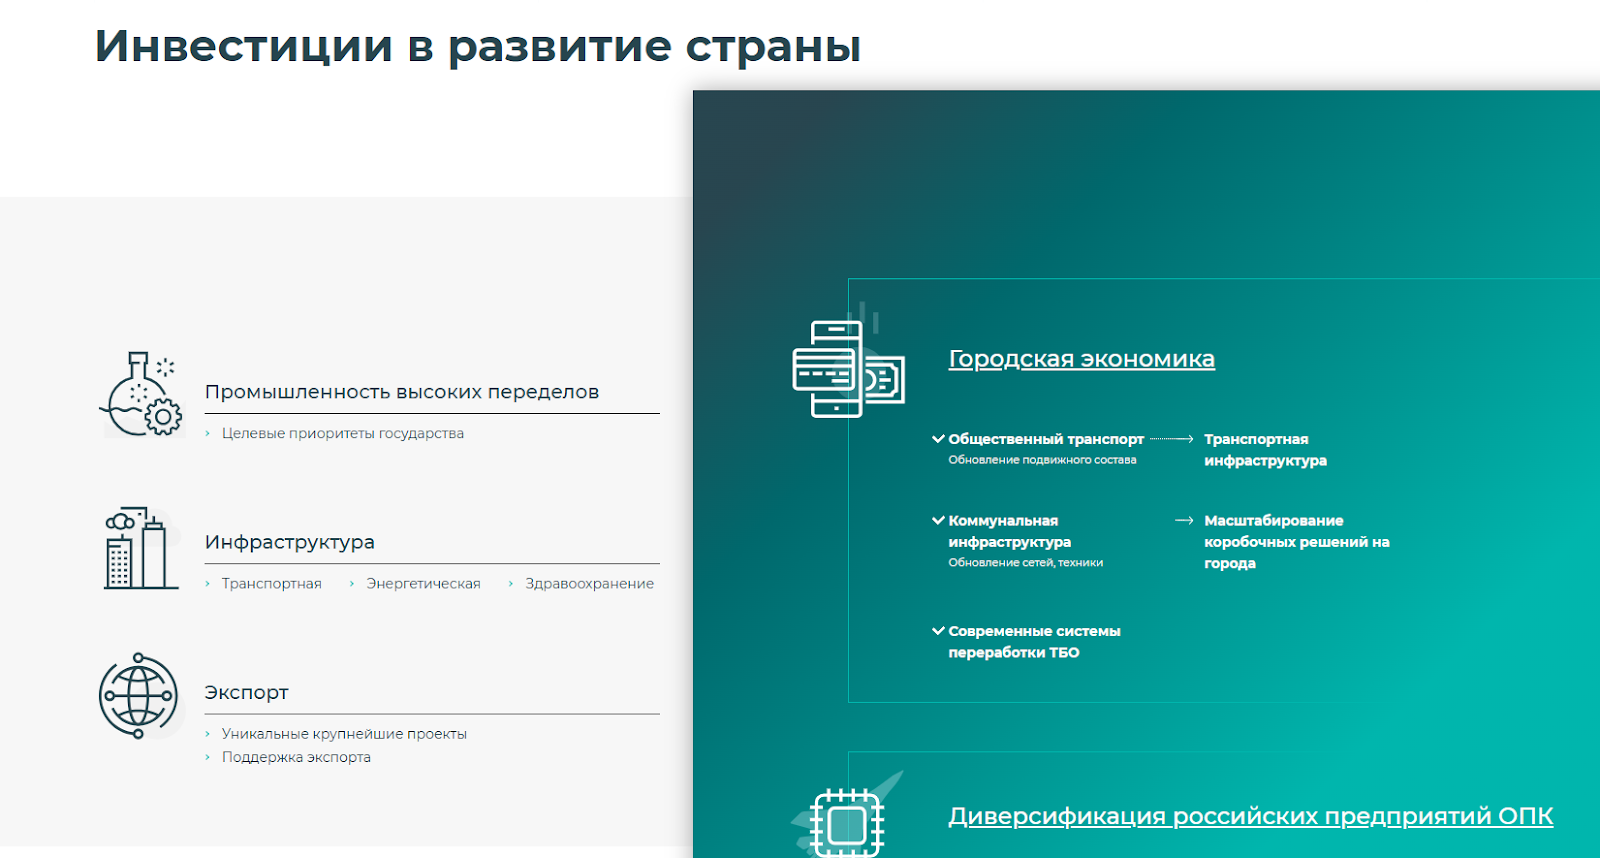Expand the Коммунальная инфраструктура chevron
Viewport: 1600px width, 858px height.
pyautogui.click(x=938, y=521)
